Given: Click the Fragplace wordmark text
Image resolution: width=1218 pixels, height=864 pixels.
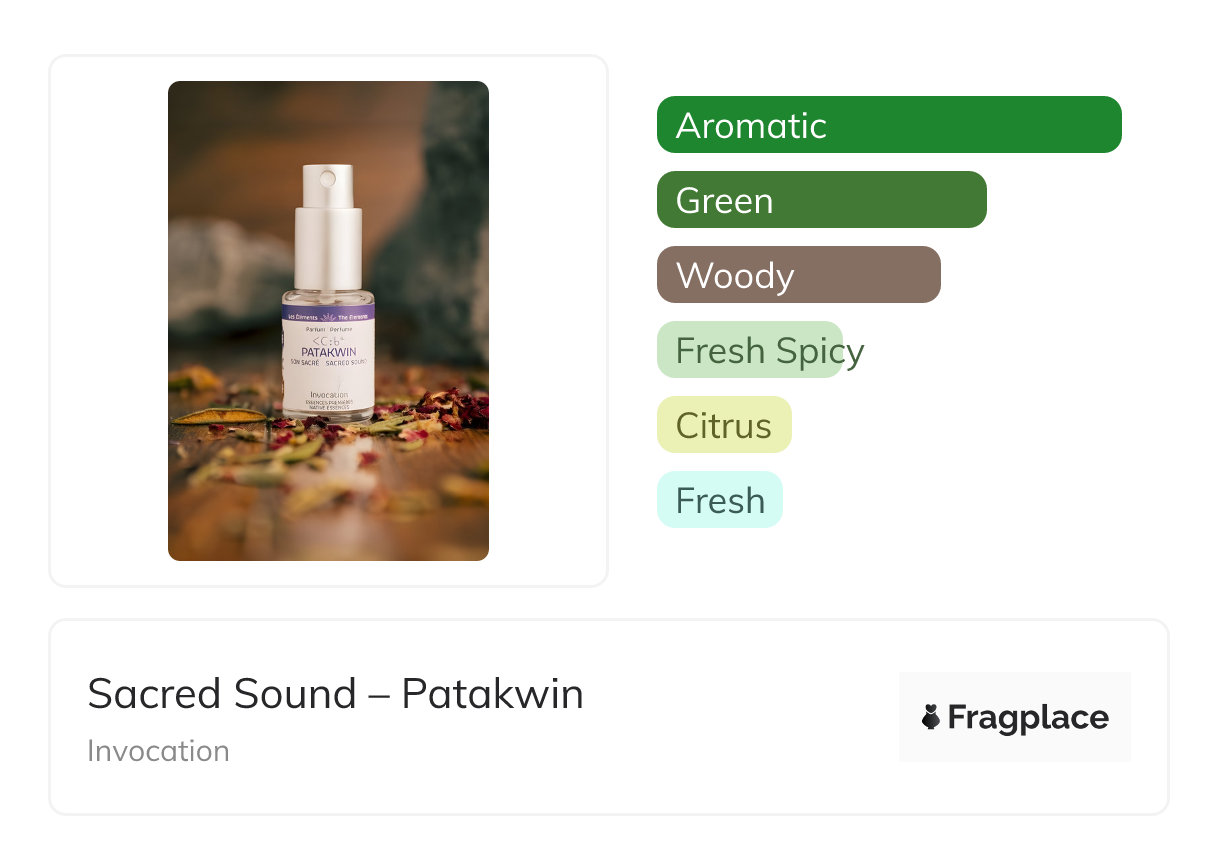Looking at the screenshot, I should 1027,717.
